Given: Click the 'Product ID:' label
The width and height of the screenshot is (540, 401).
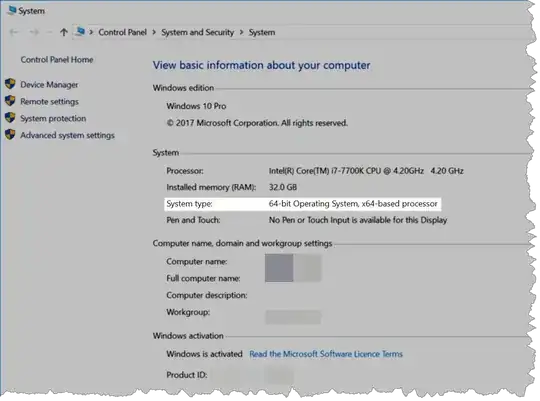Looking at the screenshot, I should pos(187,375).
